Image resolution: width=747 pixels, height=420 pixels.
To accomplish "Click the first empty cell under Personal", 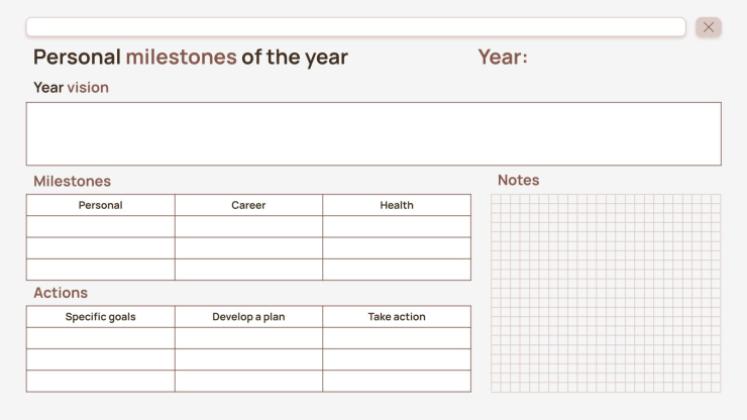I will click(x=100, y=227).
